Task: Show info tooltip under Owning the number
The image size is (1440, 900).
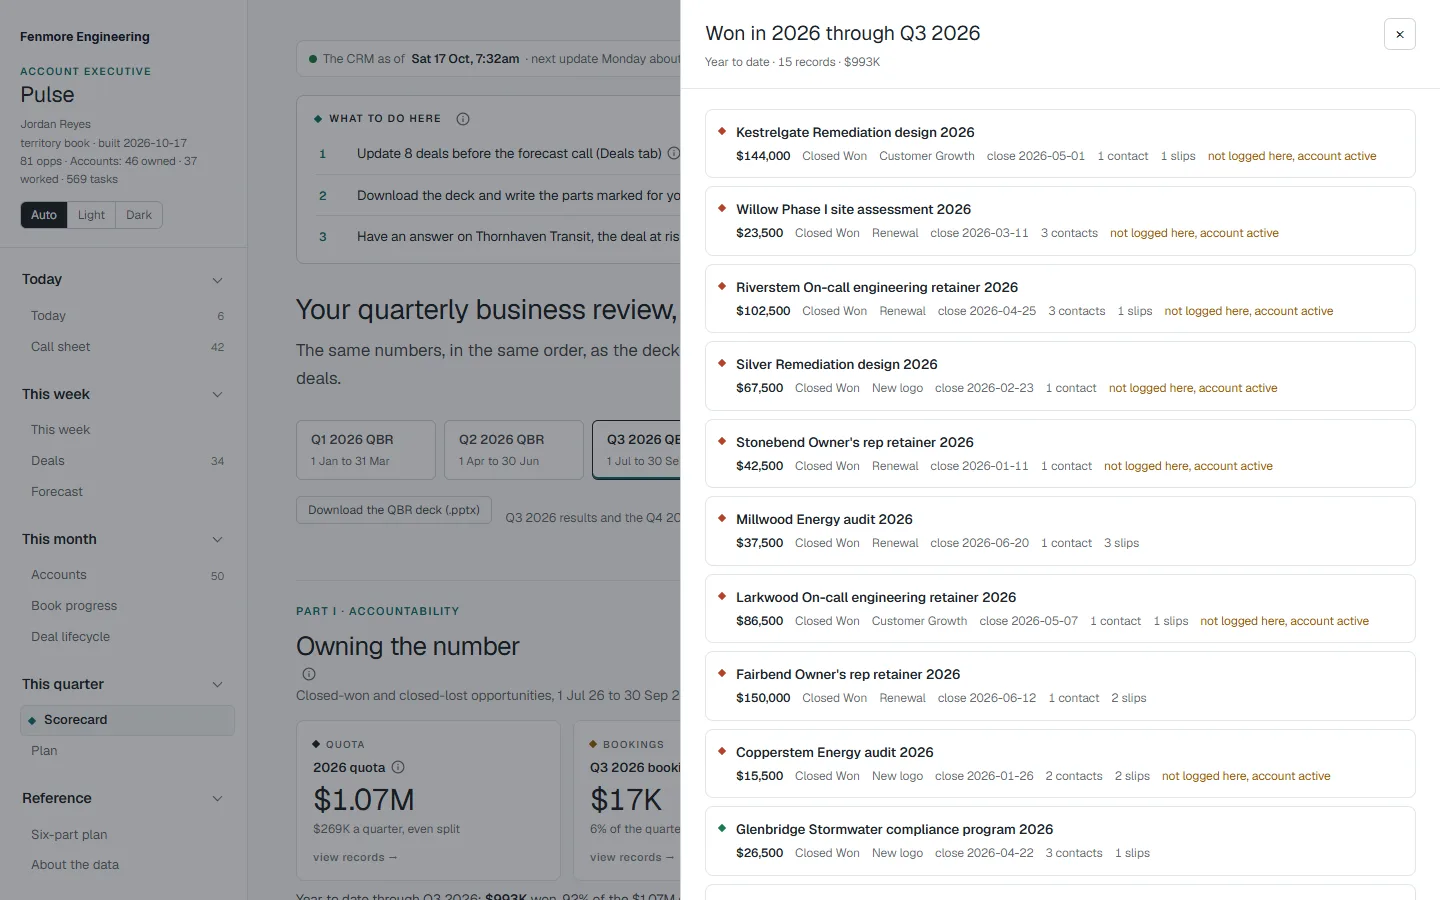Action: coord(309,674)
